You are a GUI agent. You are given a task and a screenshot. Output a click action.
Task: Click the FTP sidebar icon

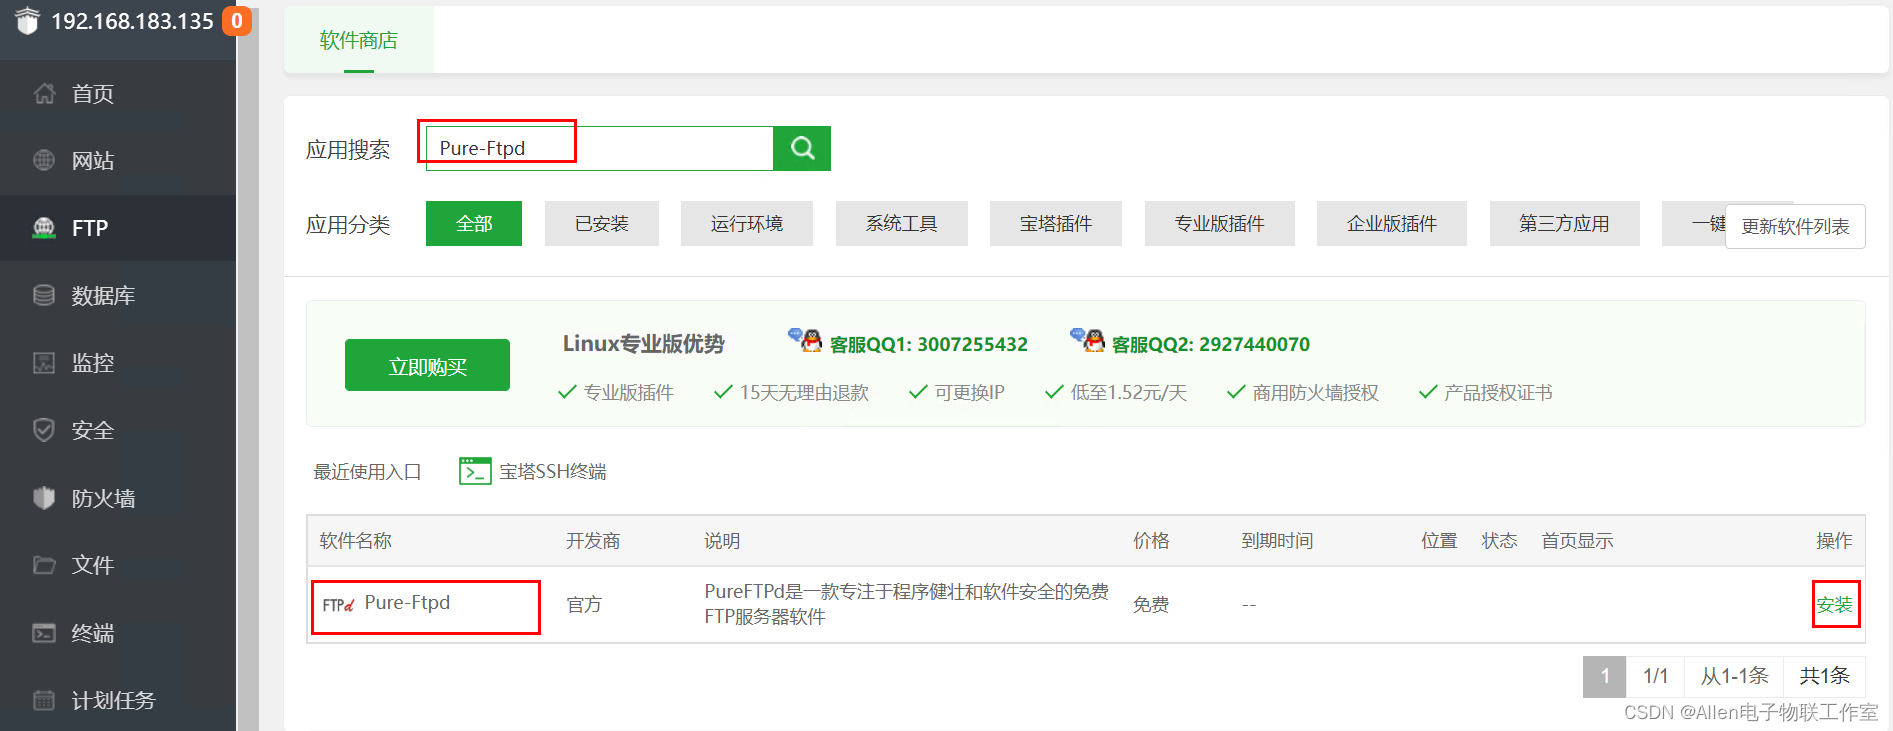44,228
